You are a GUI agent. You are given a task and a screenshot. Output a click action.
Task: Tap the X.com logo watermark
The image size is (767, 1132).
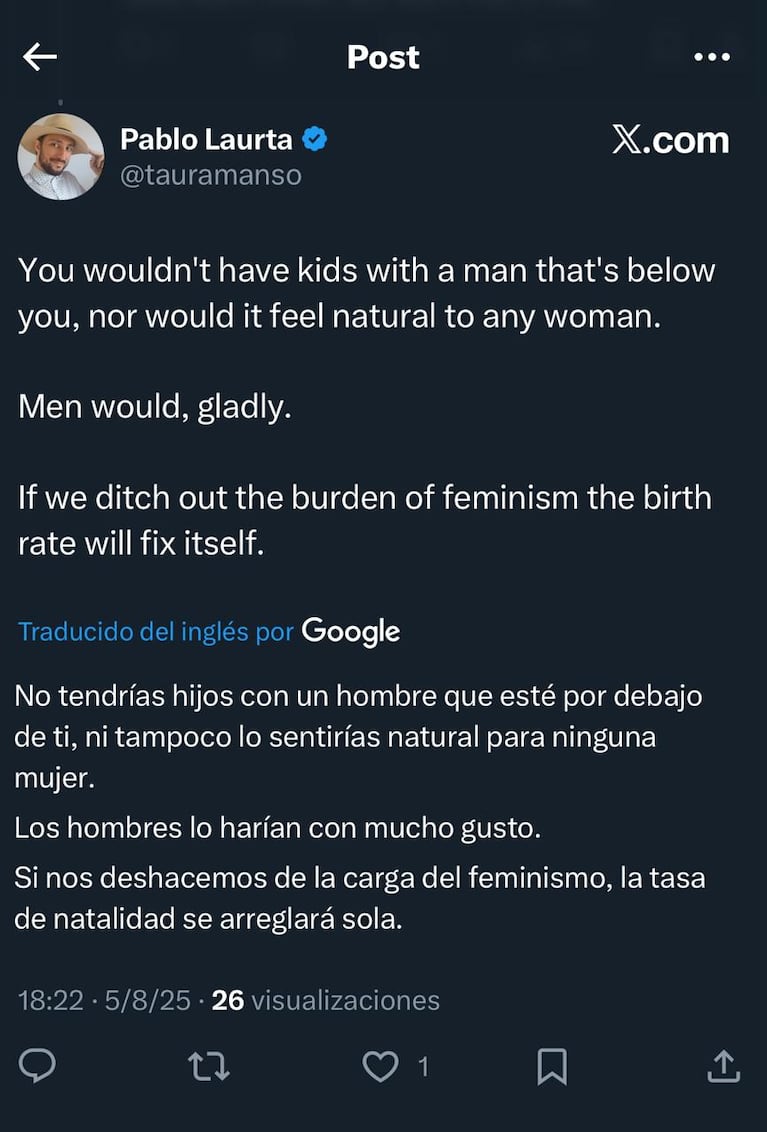pyautogui.click(x=670, y=141)
